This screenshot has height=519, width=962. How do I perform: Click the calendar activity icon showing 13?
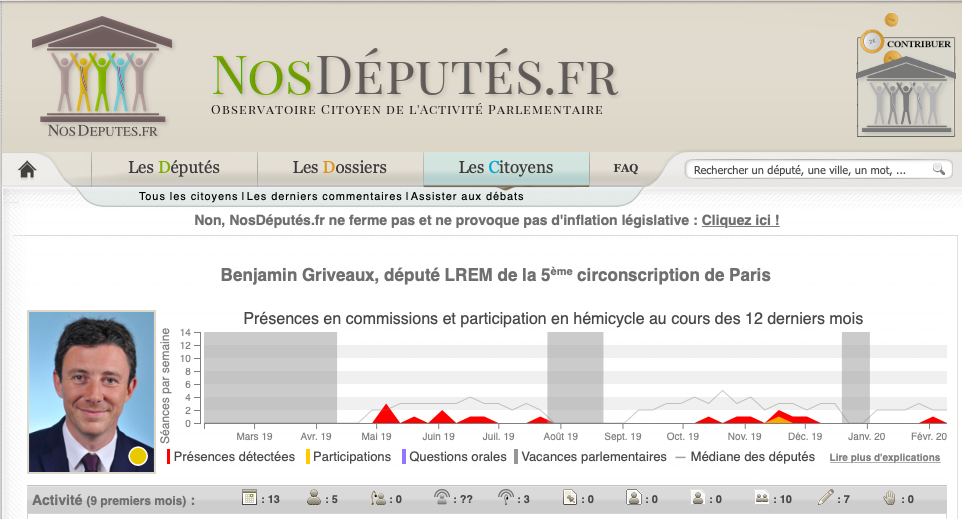click(250, 498)
